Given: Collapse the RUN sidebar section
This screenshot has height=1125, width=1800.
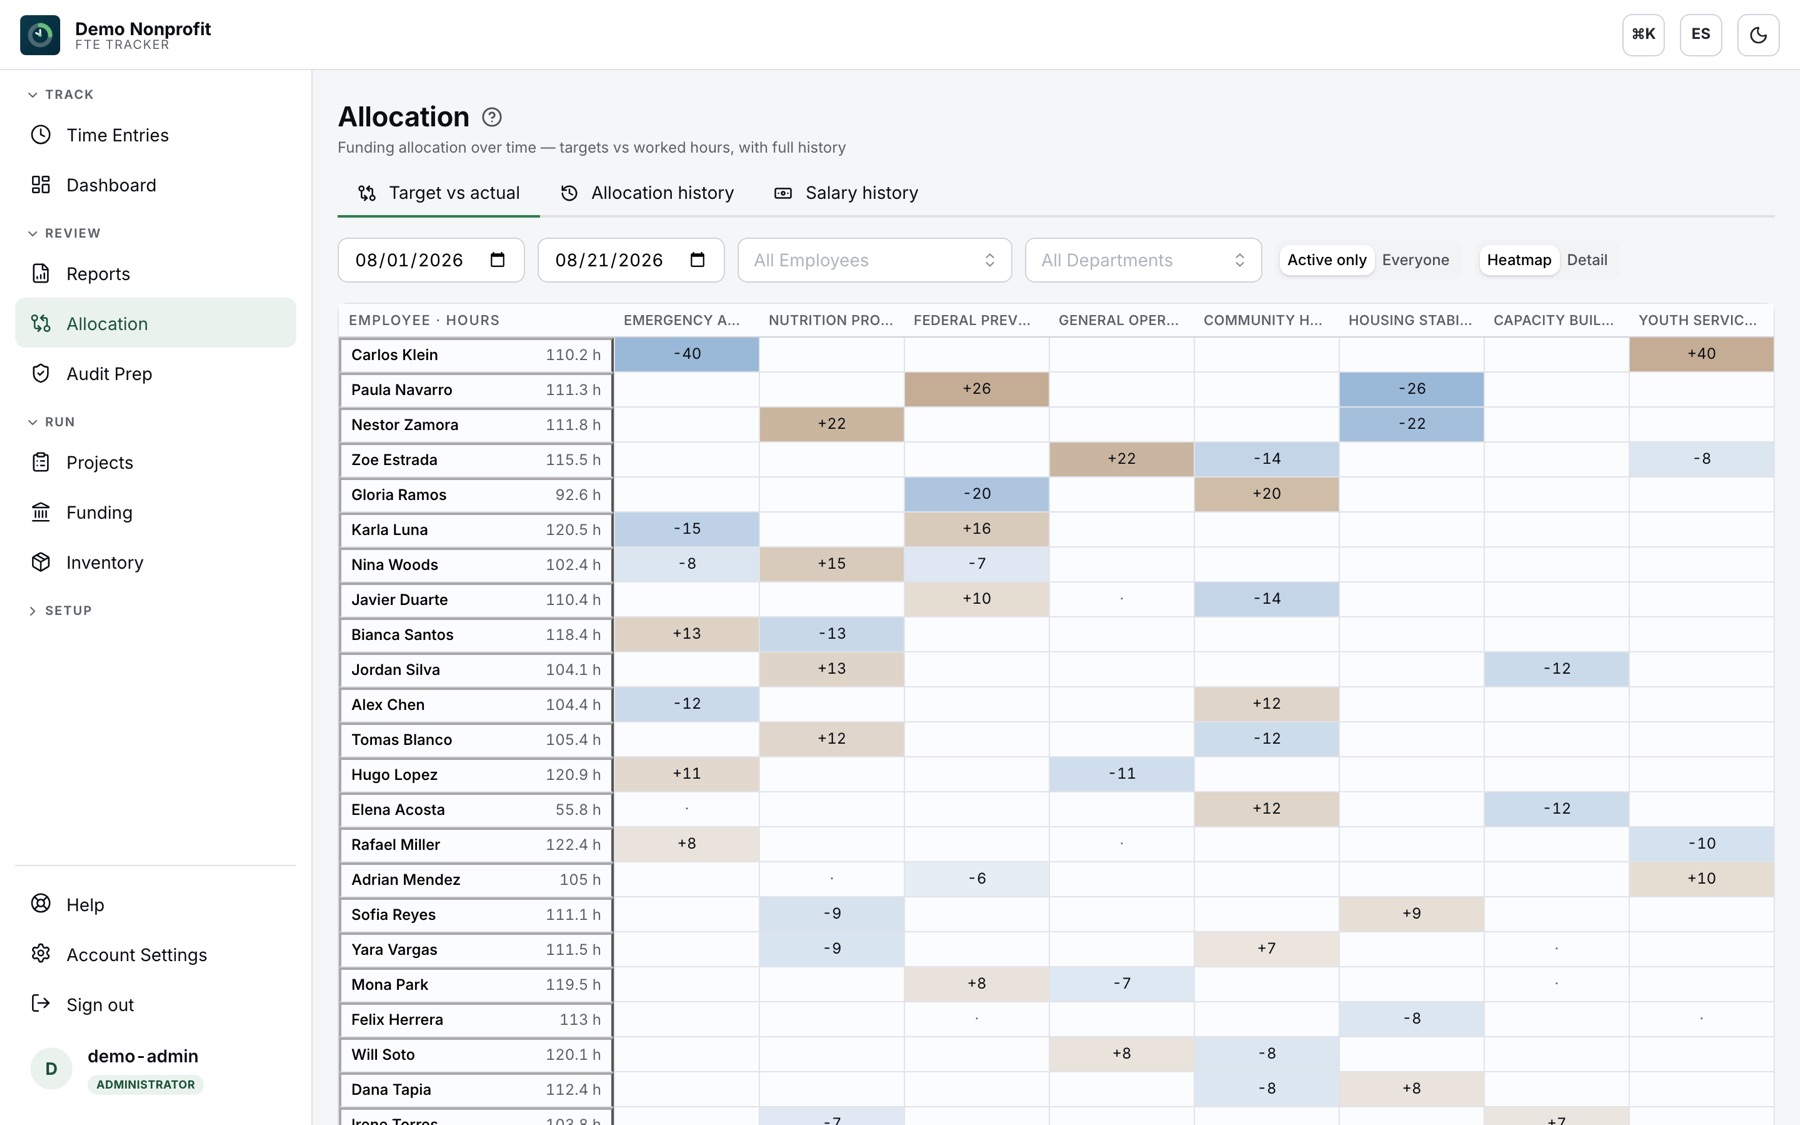Looking at the screenshot, I should tap(51, 422).
